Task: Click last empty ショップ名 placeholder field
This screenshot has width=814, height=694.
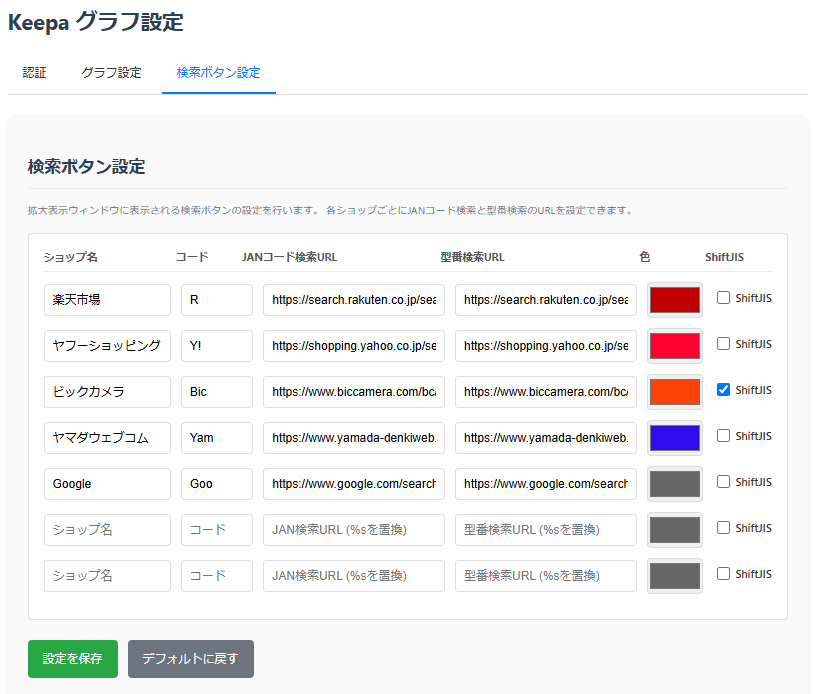Action: coord(107,576)
